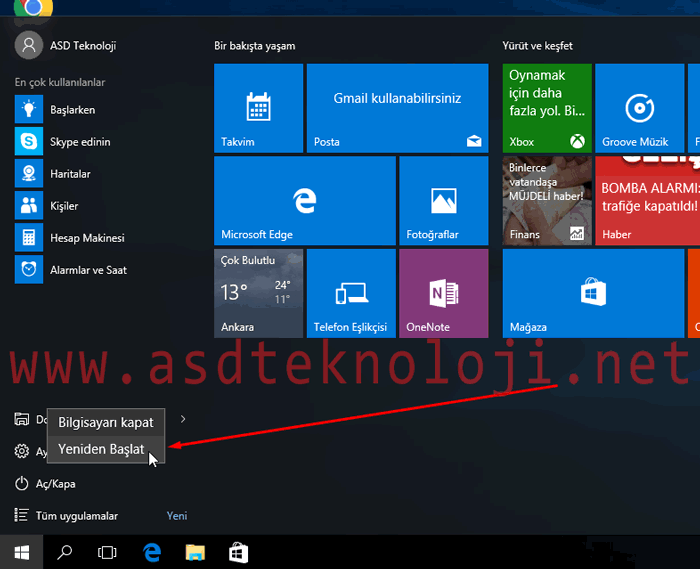Viewport: 700px width, 569px height.
Task: Launch Microsoft Edge from its tile
Action: click(x=304, y=200)
